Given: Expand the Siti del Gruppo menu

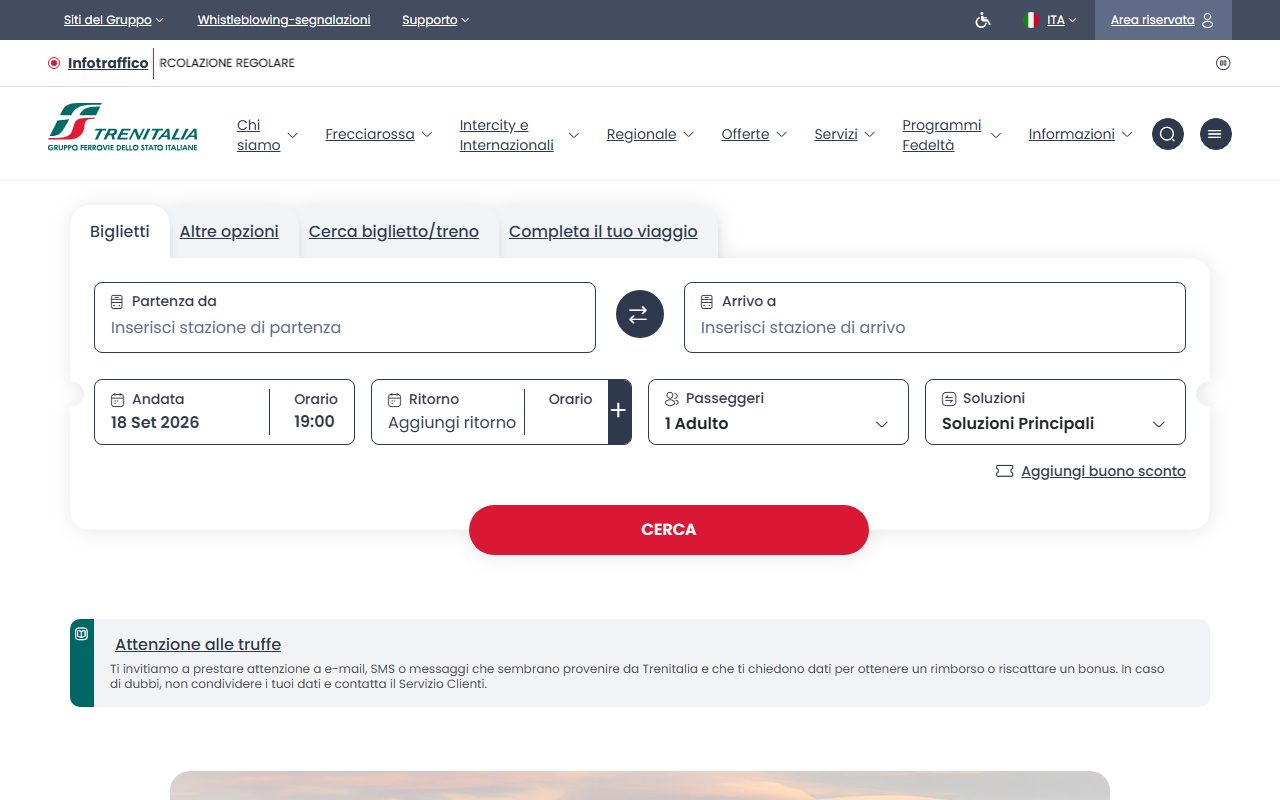Looking at the screenshot, I should point(113,20).
